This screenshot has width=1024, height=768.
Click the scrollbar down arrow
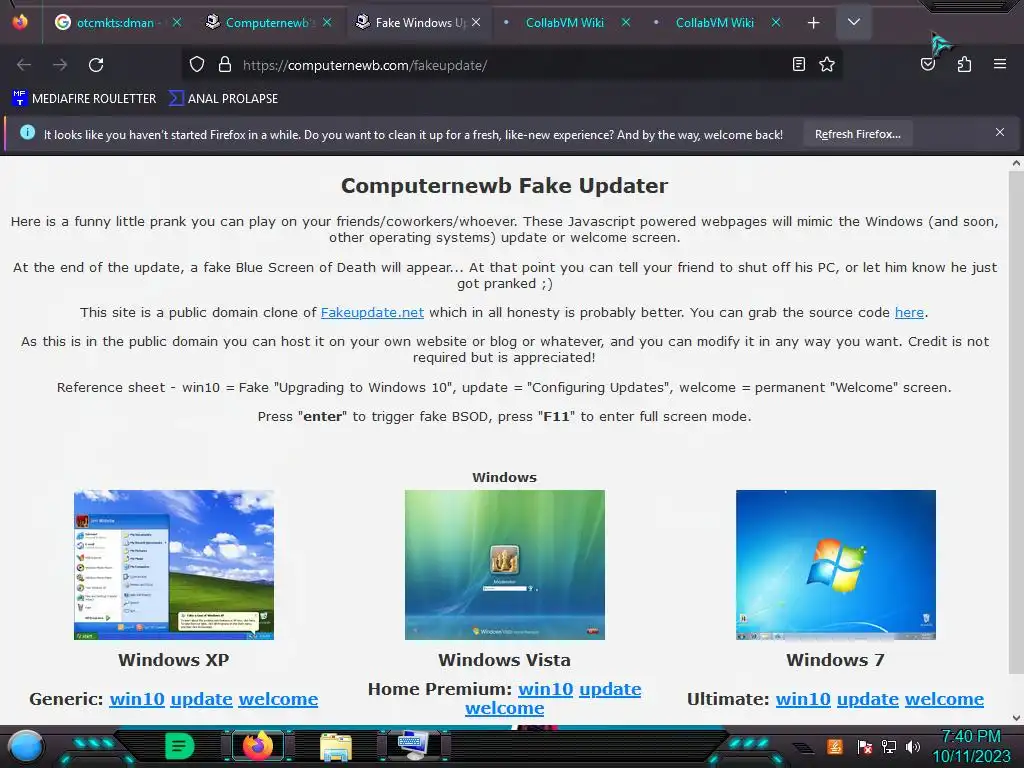[x=1016, y=717]
